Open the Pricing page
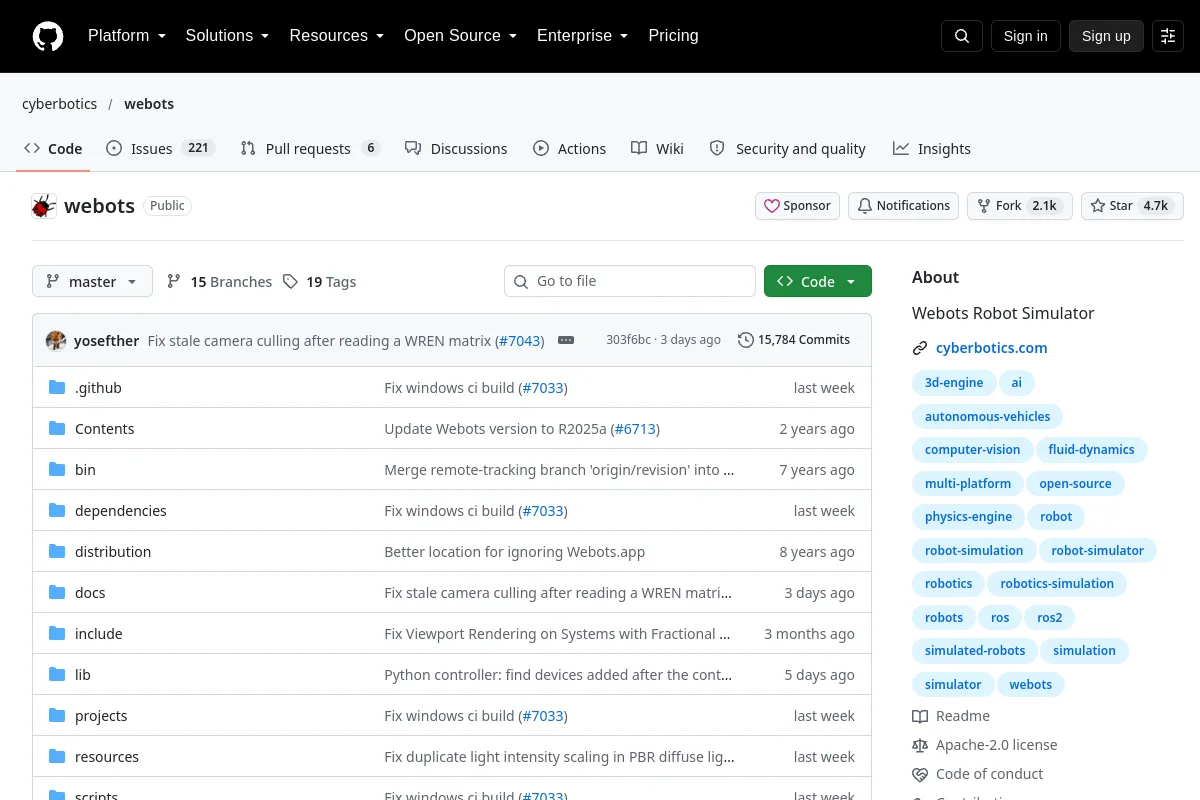The width and height of the screenshot is (1200, 800). tap(673, 36)
